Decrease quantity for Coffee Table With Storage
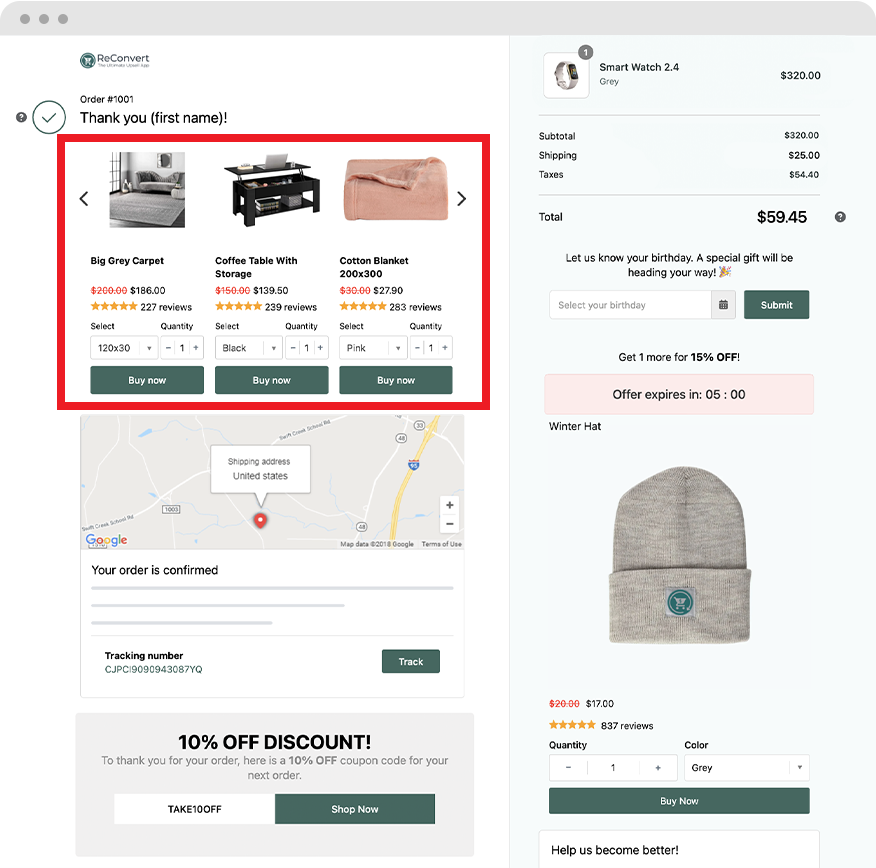 pyautogui.click(x=293, y=348)
